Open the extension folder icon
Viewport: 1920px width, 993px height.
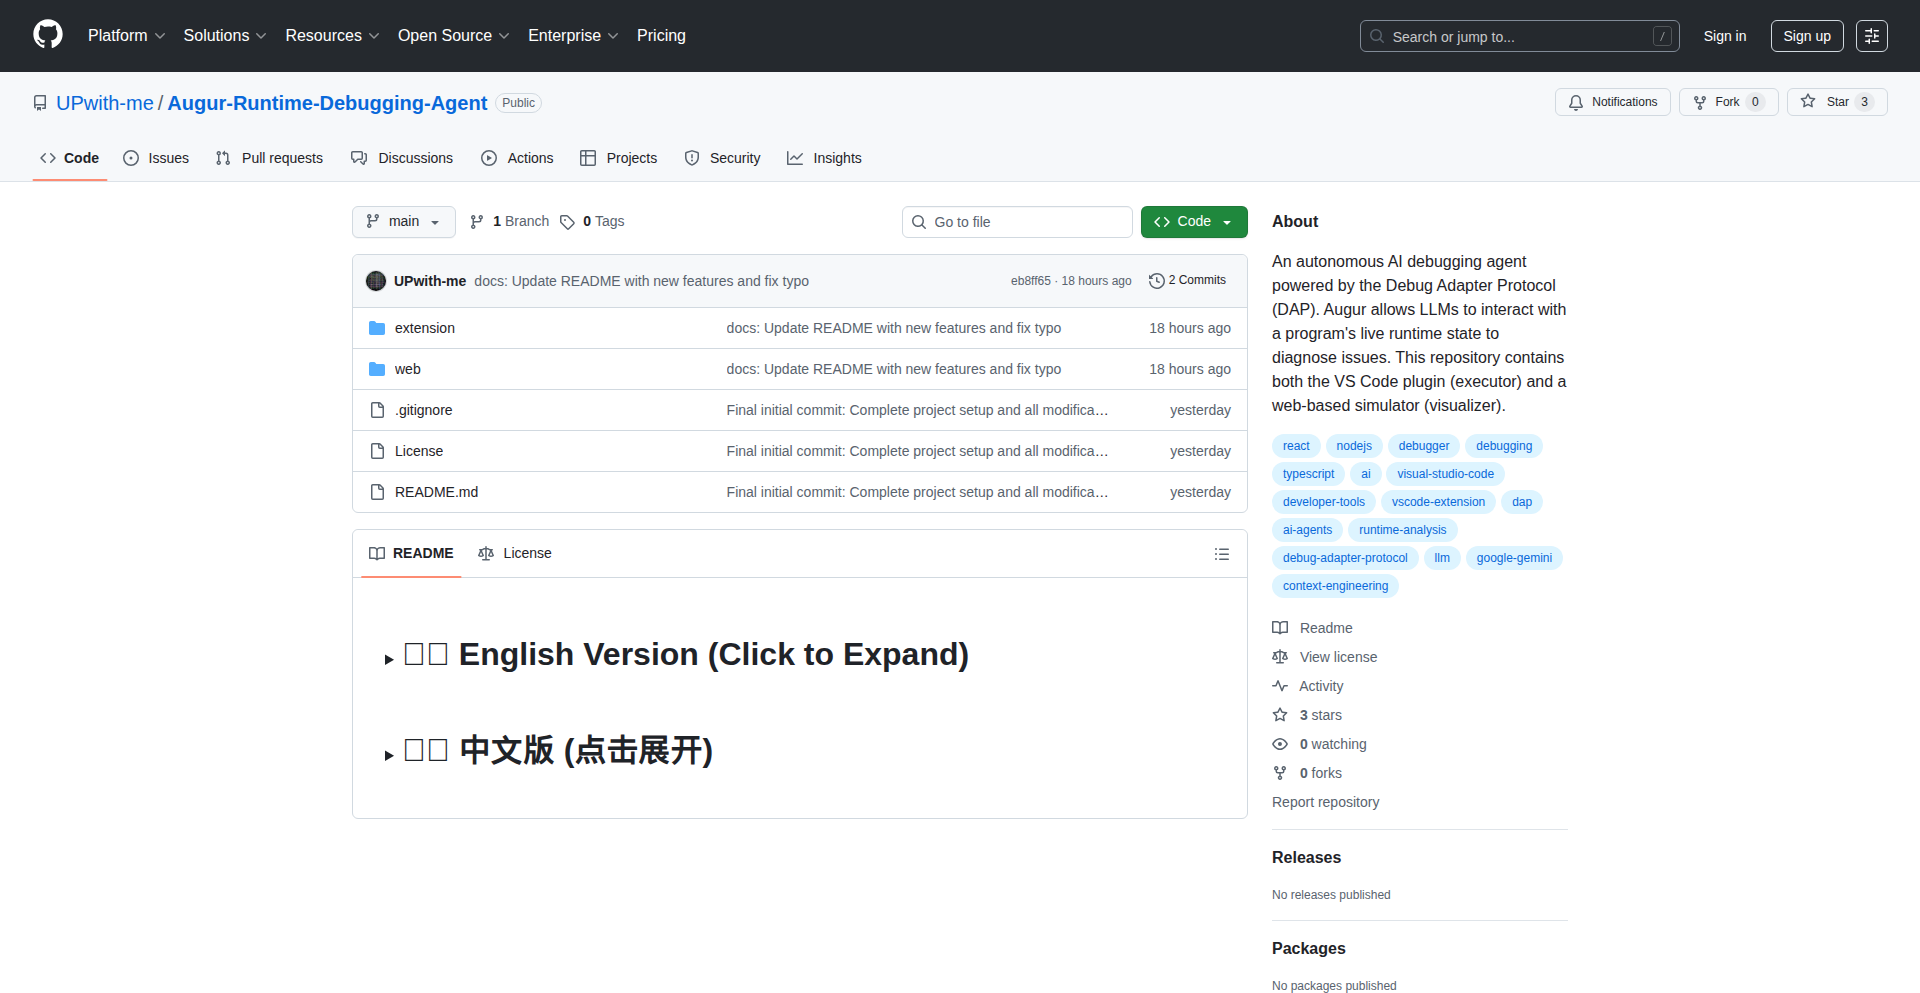click(x=377, y=327)
